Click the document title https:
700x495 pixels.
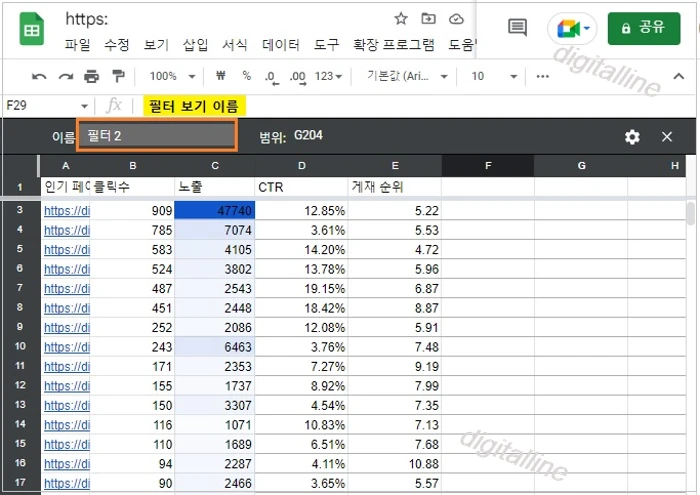coord(87,19)
